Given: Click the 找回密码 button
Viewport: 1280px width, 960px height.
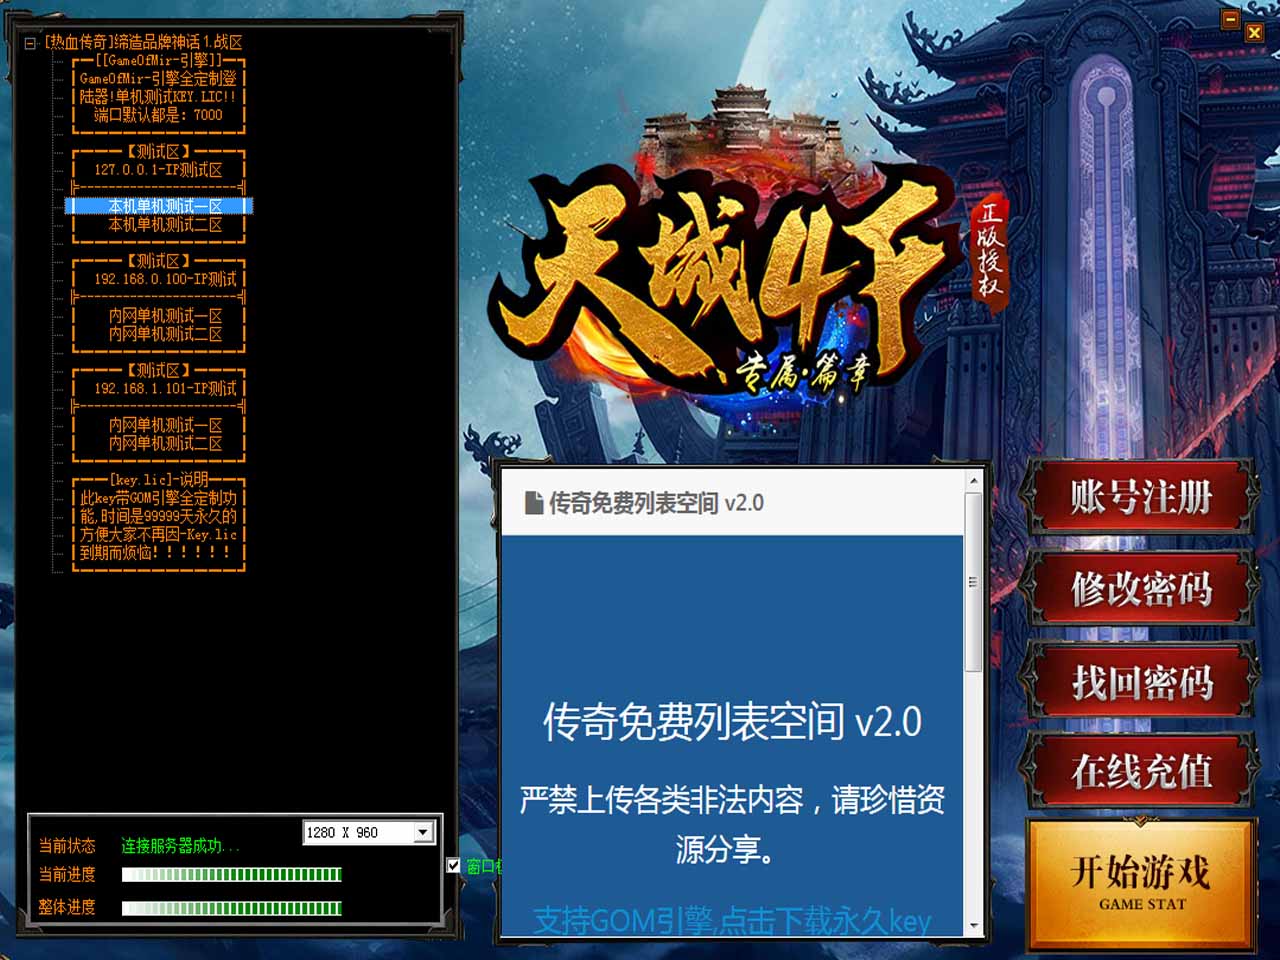Looking at the screenshot, I should [1140, 682].
